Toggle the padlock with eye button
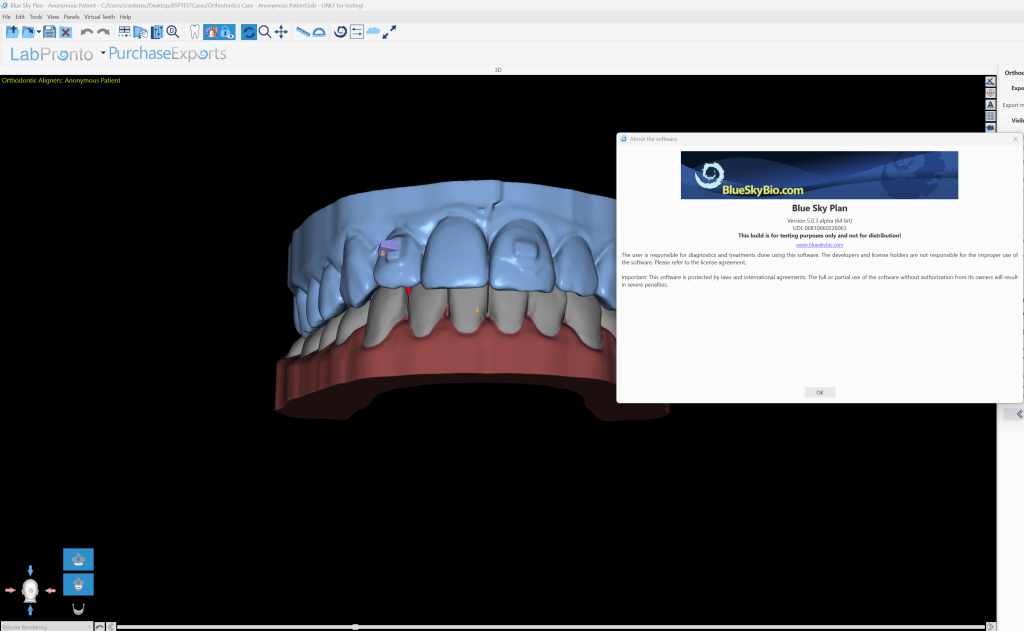The image size is (1024, 631). click(227, 32)
